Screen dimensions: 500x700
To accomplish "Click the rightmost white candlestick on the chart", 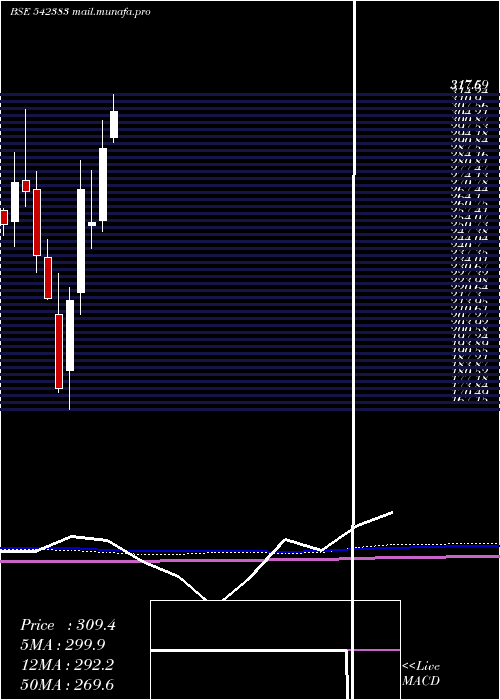I will click(x=114, y=125).
